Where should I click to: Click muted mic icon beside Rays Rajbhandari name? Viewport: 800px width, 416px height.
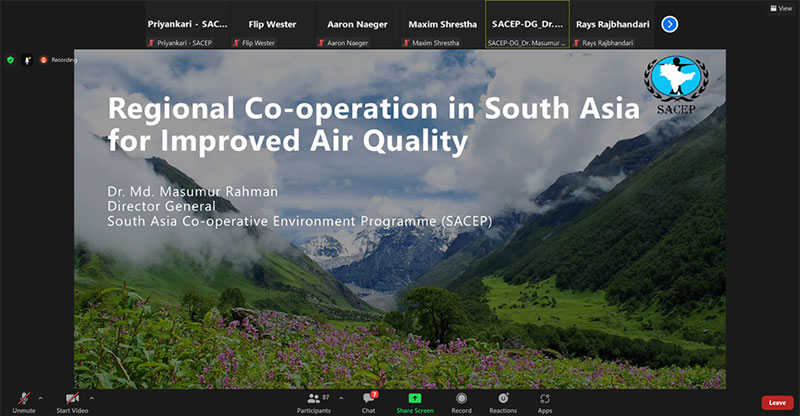point(577,43)
